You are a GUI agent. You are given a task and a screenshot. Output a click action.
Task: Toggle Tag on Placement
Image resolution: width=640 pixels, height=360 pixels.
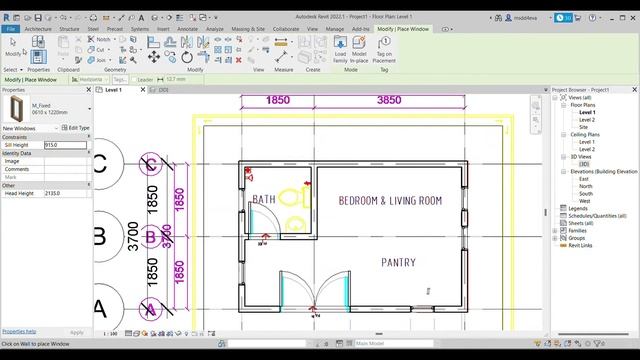(x=384, y=49)
